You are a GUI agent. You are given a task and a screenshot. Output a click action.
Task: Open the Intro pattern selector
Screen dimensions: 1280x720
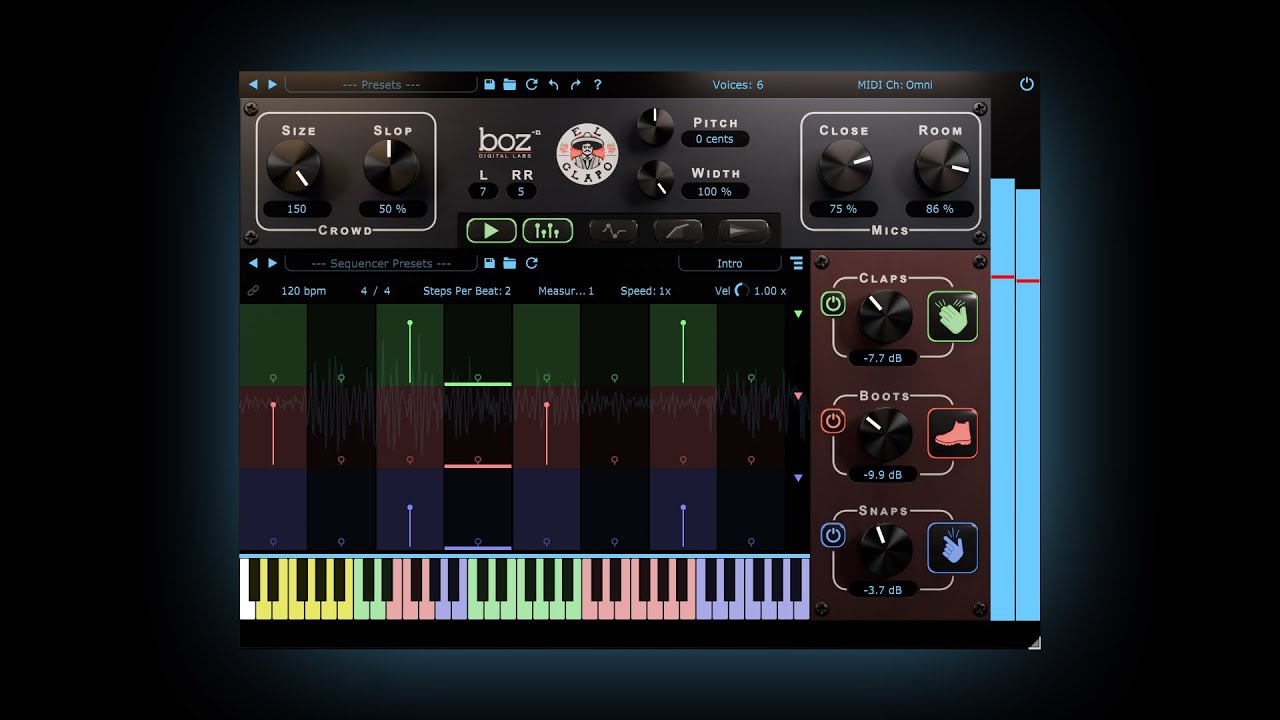[730, 263]
